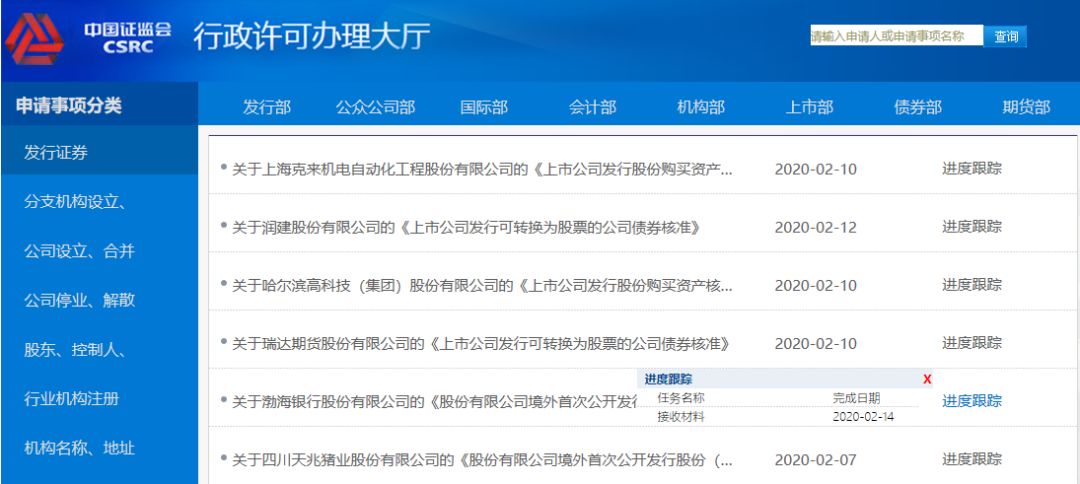
Task: Click 进度跟踪 for 上海克来机电 row
Action: pos(972,169)
